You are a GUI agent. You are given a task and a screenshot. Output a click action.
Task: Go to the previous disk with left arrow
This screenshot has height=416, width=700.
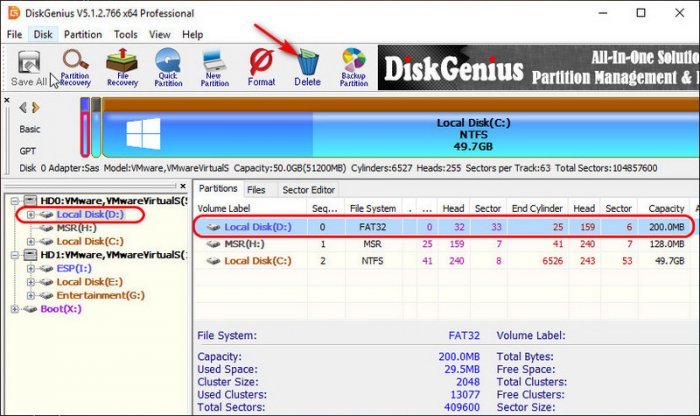23,108
